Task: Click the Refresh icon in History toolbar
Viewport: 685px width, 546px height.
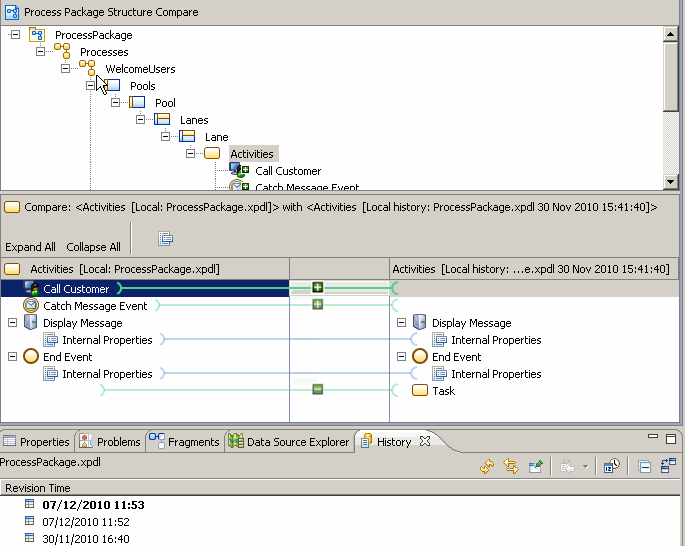Action: point(487,467)
